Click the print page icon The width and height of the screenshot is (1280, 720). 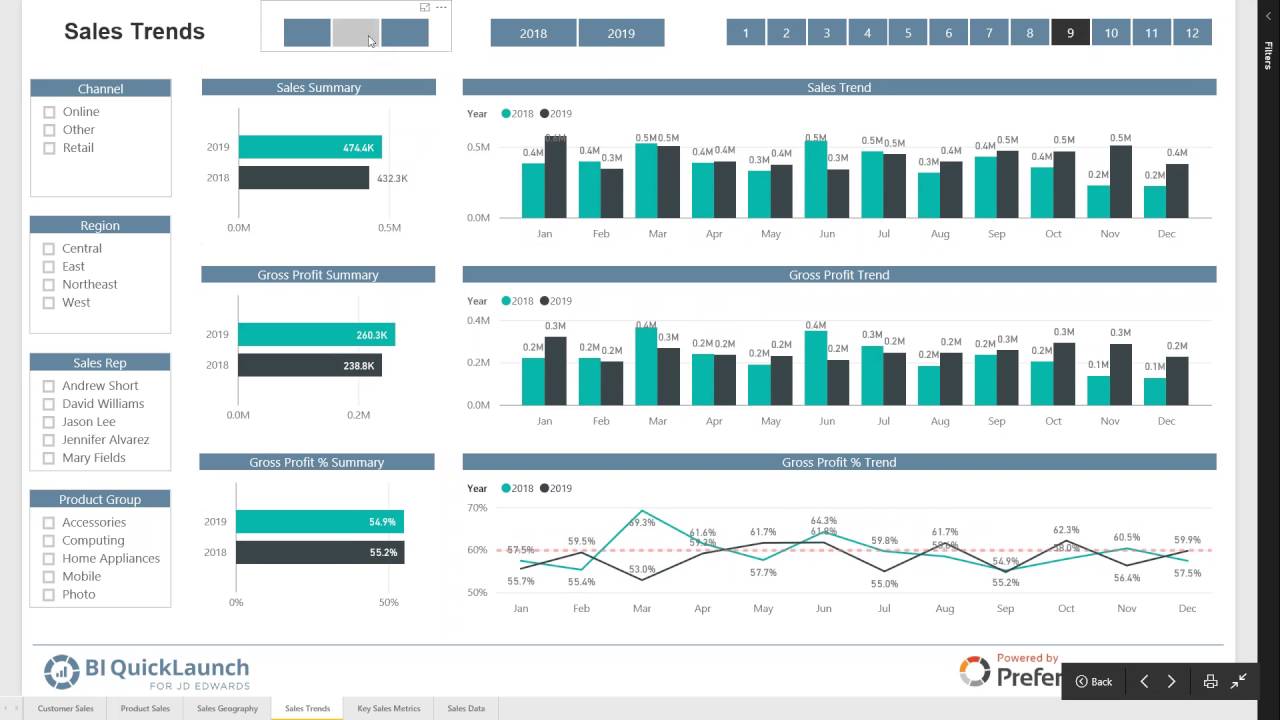click(1210, 681)
